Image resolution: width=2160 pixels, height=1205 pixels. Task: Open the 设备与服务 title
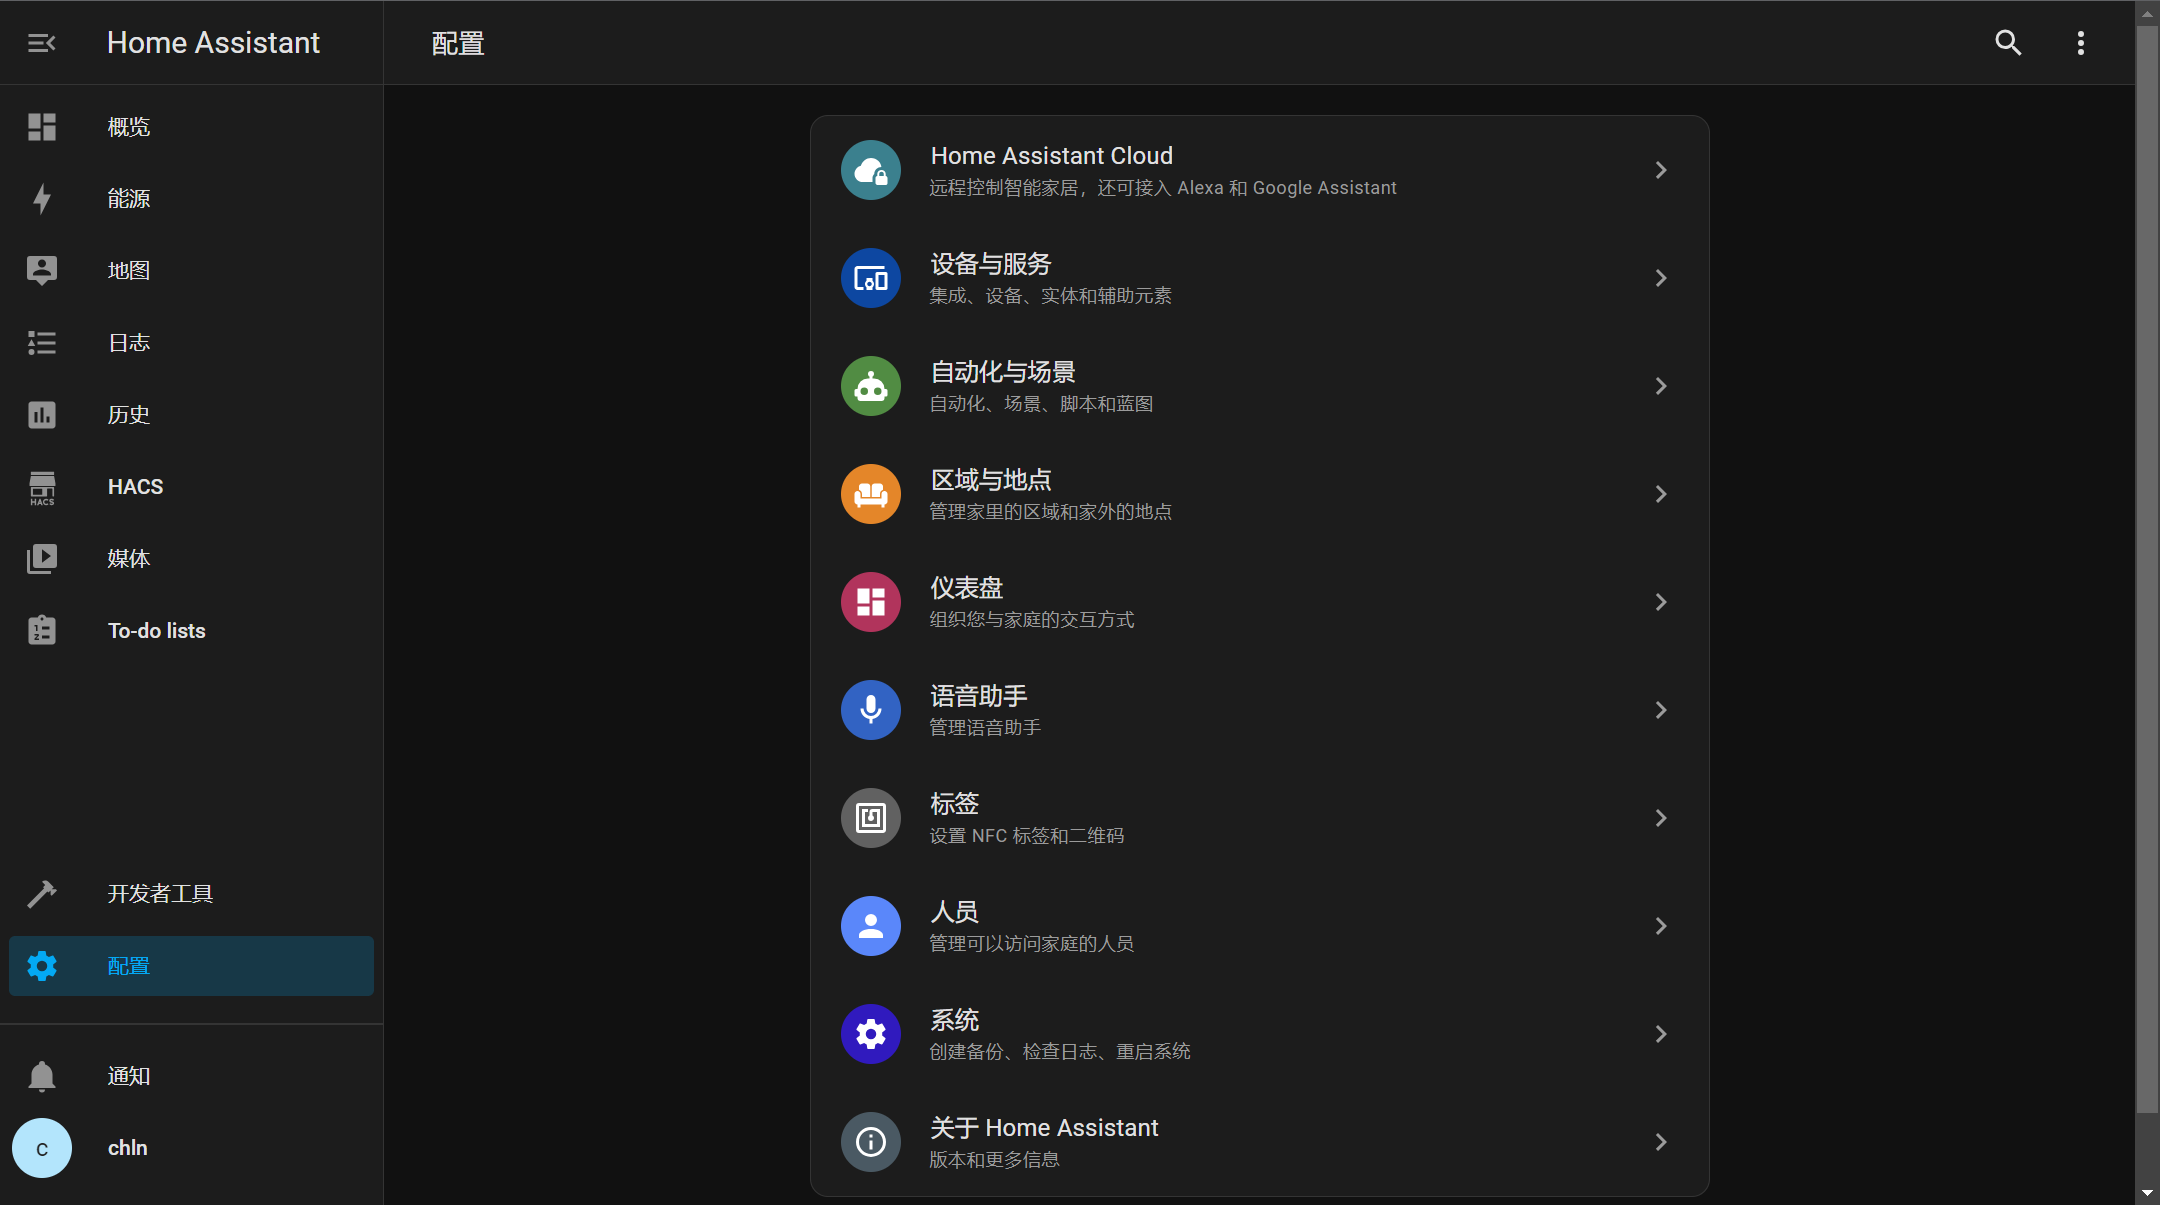[x=991, y=264]
